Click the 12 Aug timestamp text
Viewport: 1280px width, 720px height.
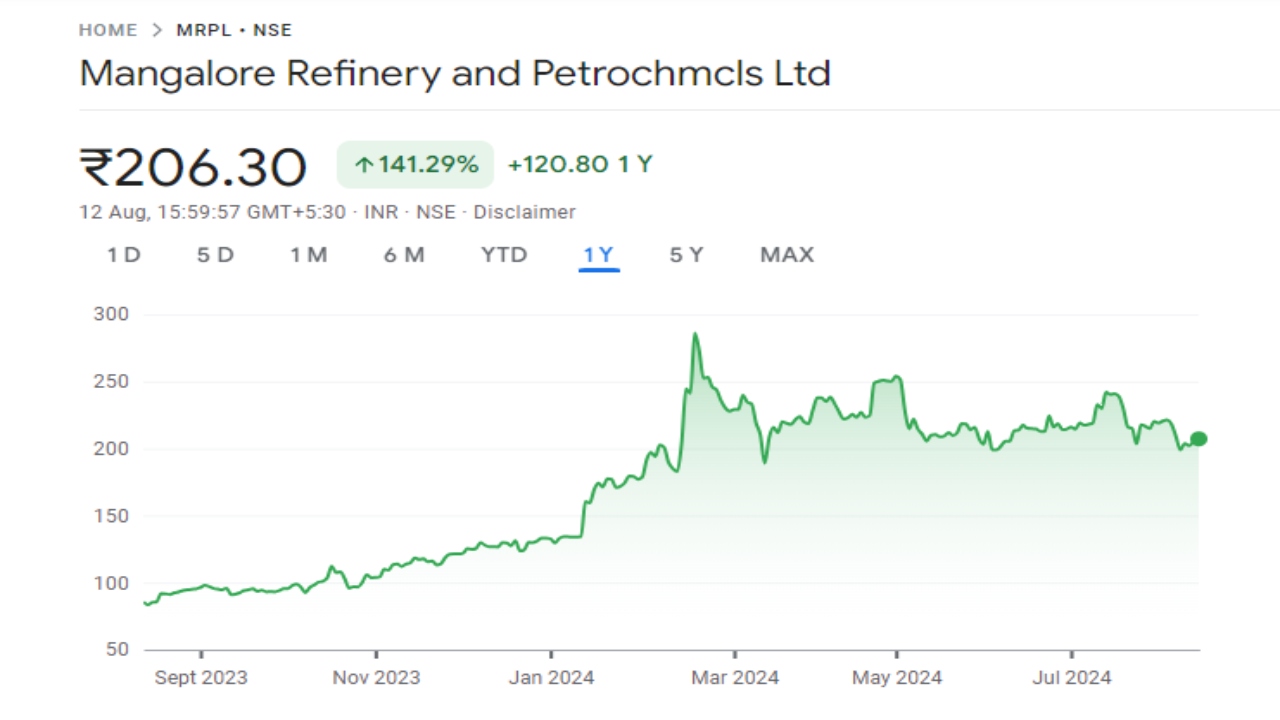point(212,212)
